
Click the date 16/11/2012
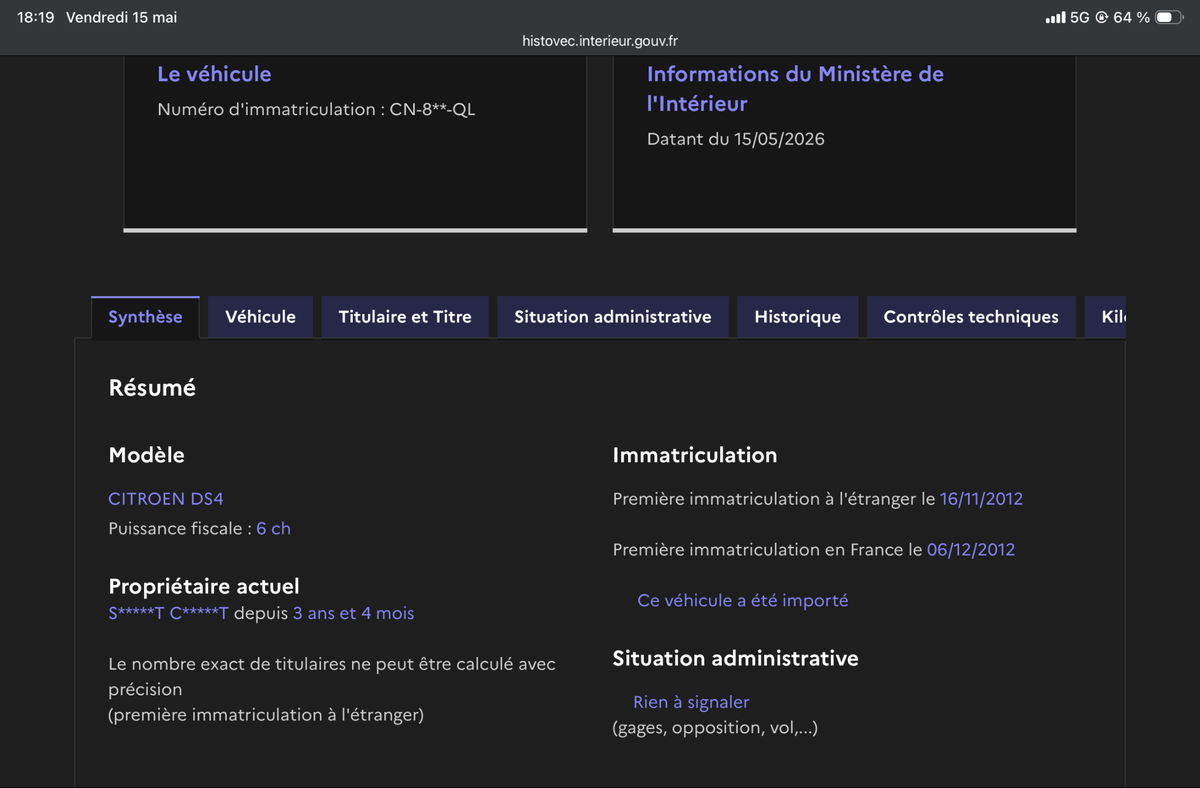tap(981, 499)
